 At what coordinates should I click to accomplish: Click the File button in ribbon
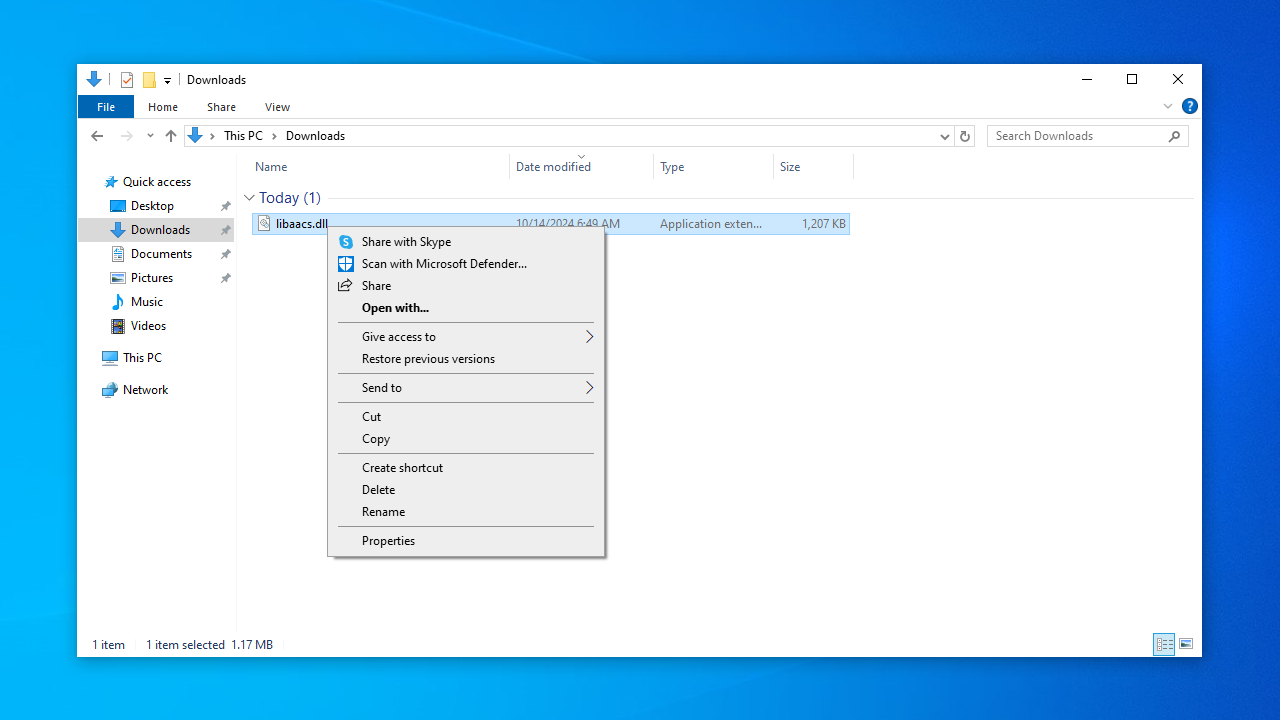coord(105,107)
